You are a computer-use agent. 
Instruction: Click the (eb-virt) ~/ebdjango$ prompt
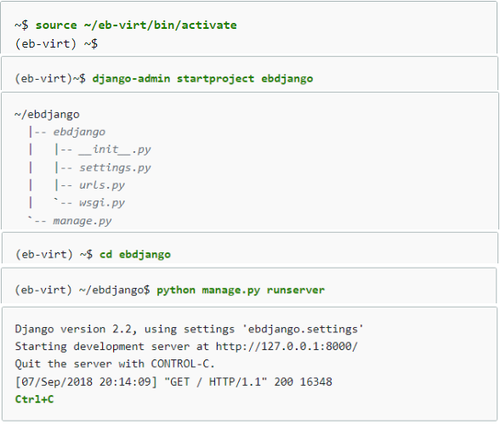[82, 290]
